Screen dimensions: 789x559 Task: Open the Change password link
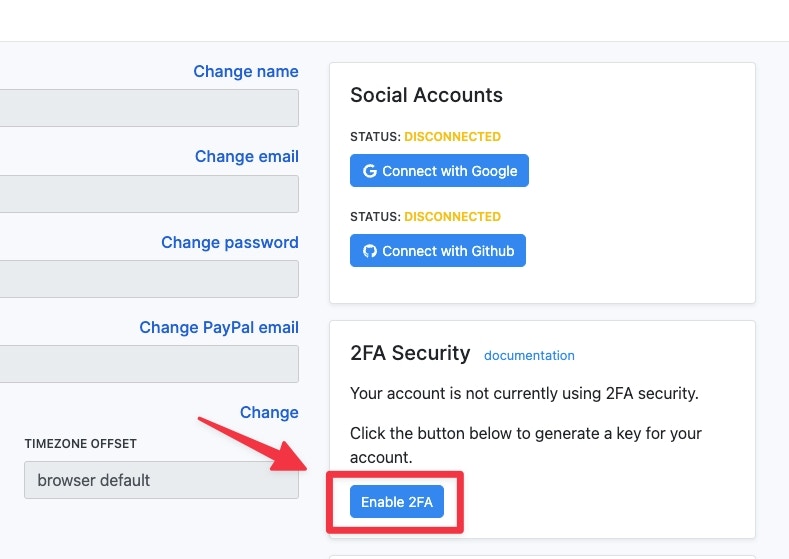(x=229, y=243)
